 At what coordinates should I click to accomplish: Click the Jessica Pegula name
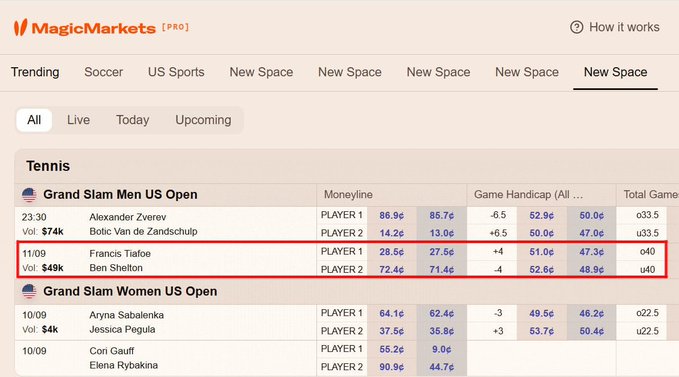122,329
